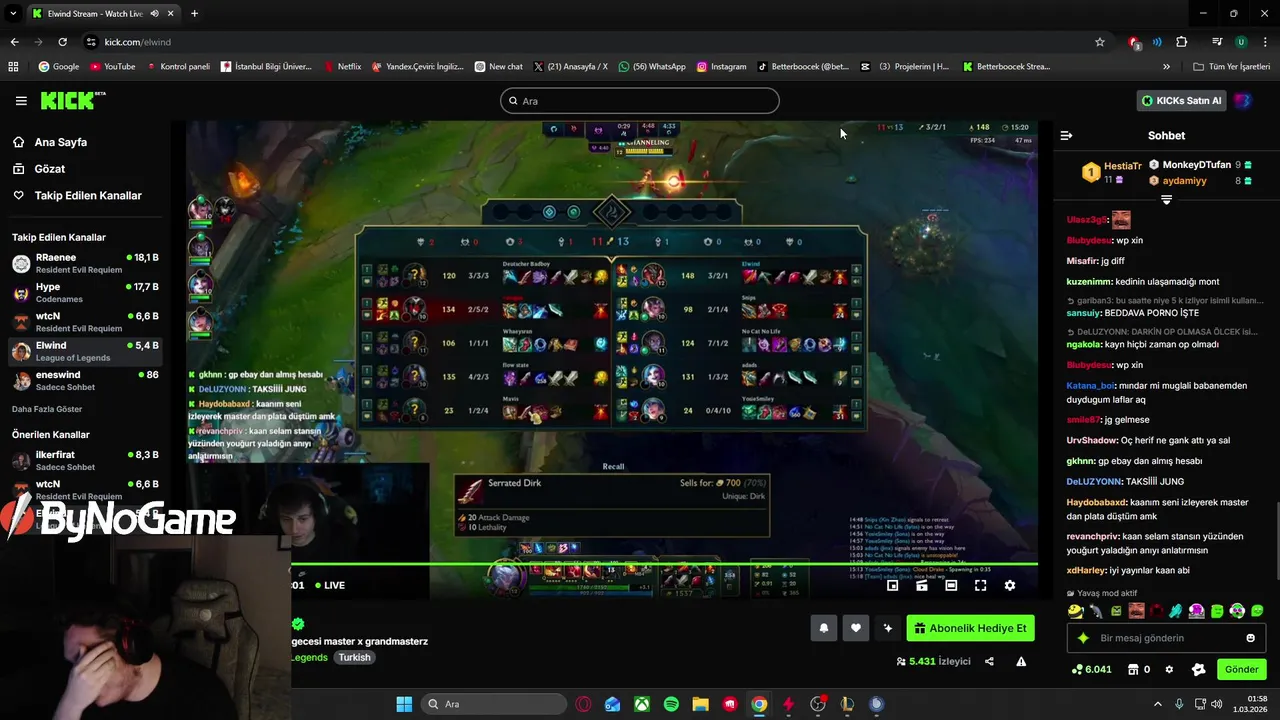The width and height of the screenshot is (1280, 720).
Task: Expand Daha Fazla Göster in followed channels
Action: tap(47, 409)
